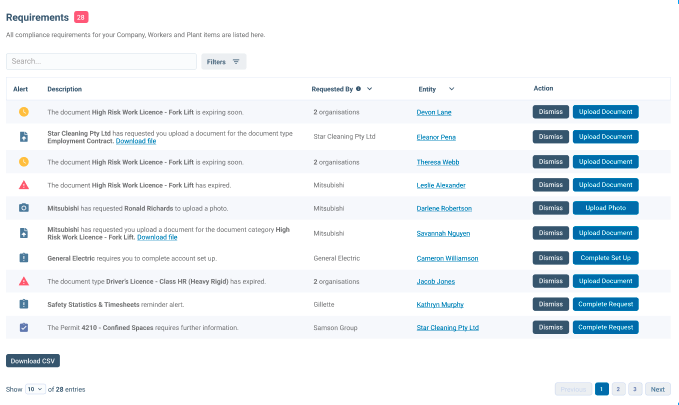679x405 pixels.
Task: Open Leslie Alexander entity link
Action: click(x=441, y=185)
